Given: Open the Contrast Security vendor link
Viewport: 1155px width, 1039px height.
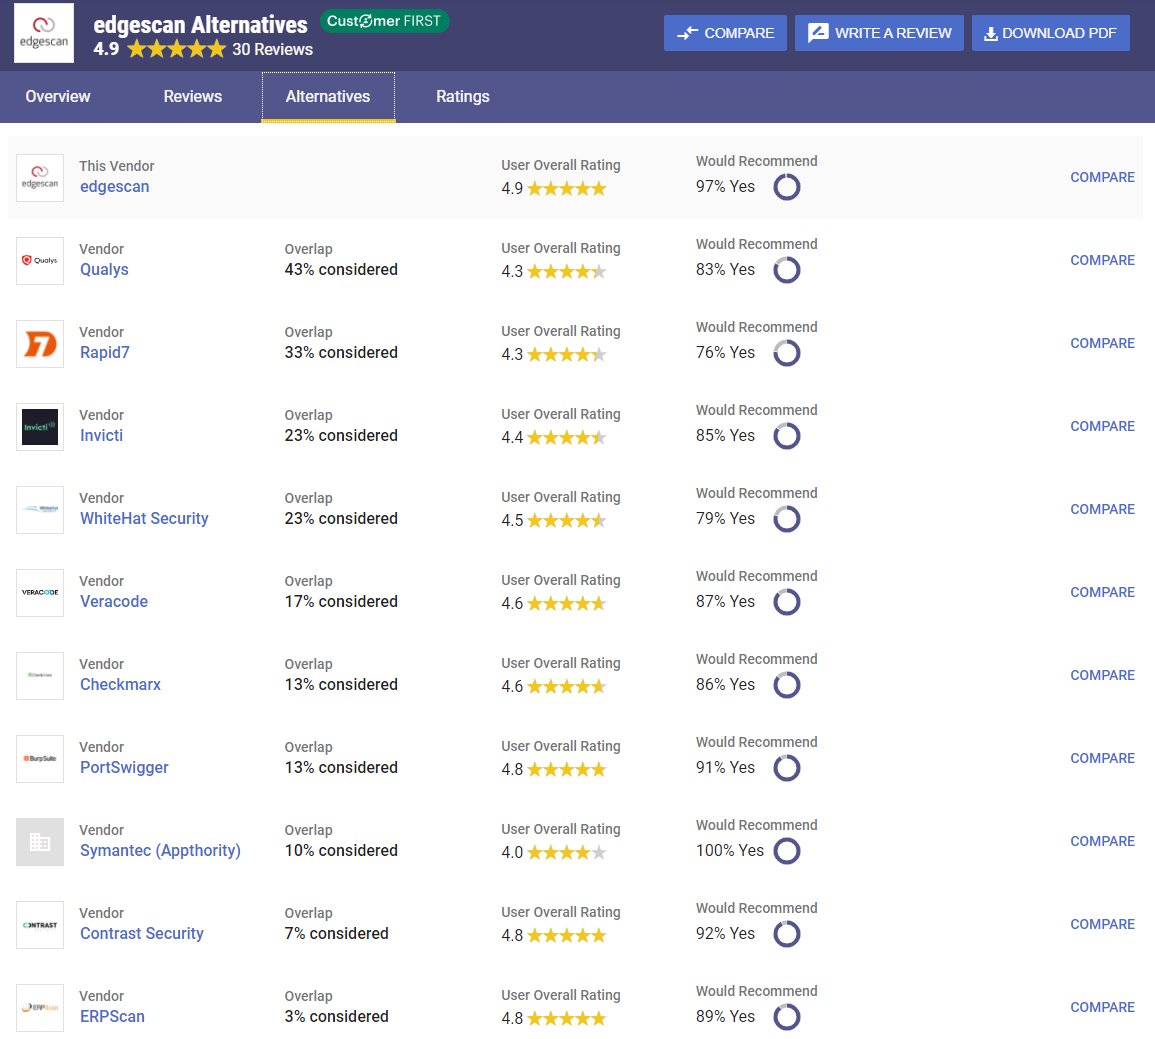Looking at the screenshot, I should point(141,934).
